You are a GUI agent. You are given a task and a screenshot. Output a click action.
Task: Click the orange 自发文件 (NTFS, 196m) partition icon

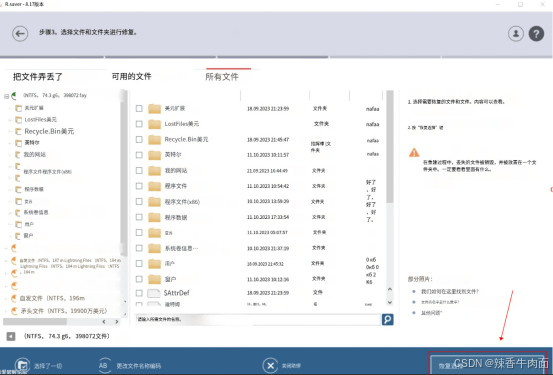[x=14, y=298]
